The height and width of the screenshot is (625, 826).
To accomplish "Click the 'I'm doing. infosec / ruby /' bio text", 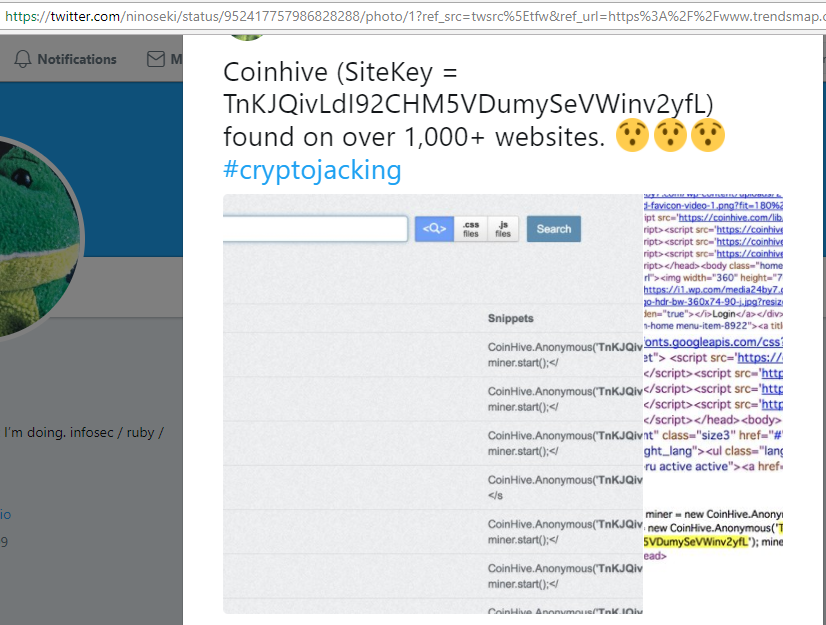I will tap(84, 433).
